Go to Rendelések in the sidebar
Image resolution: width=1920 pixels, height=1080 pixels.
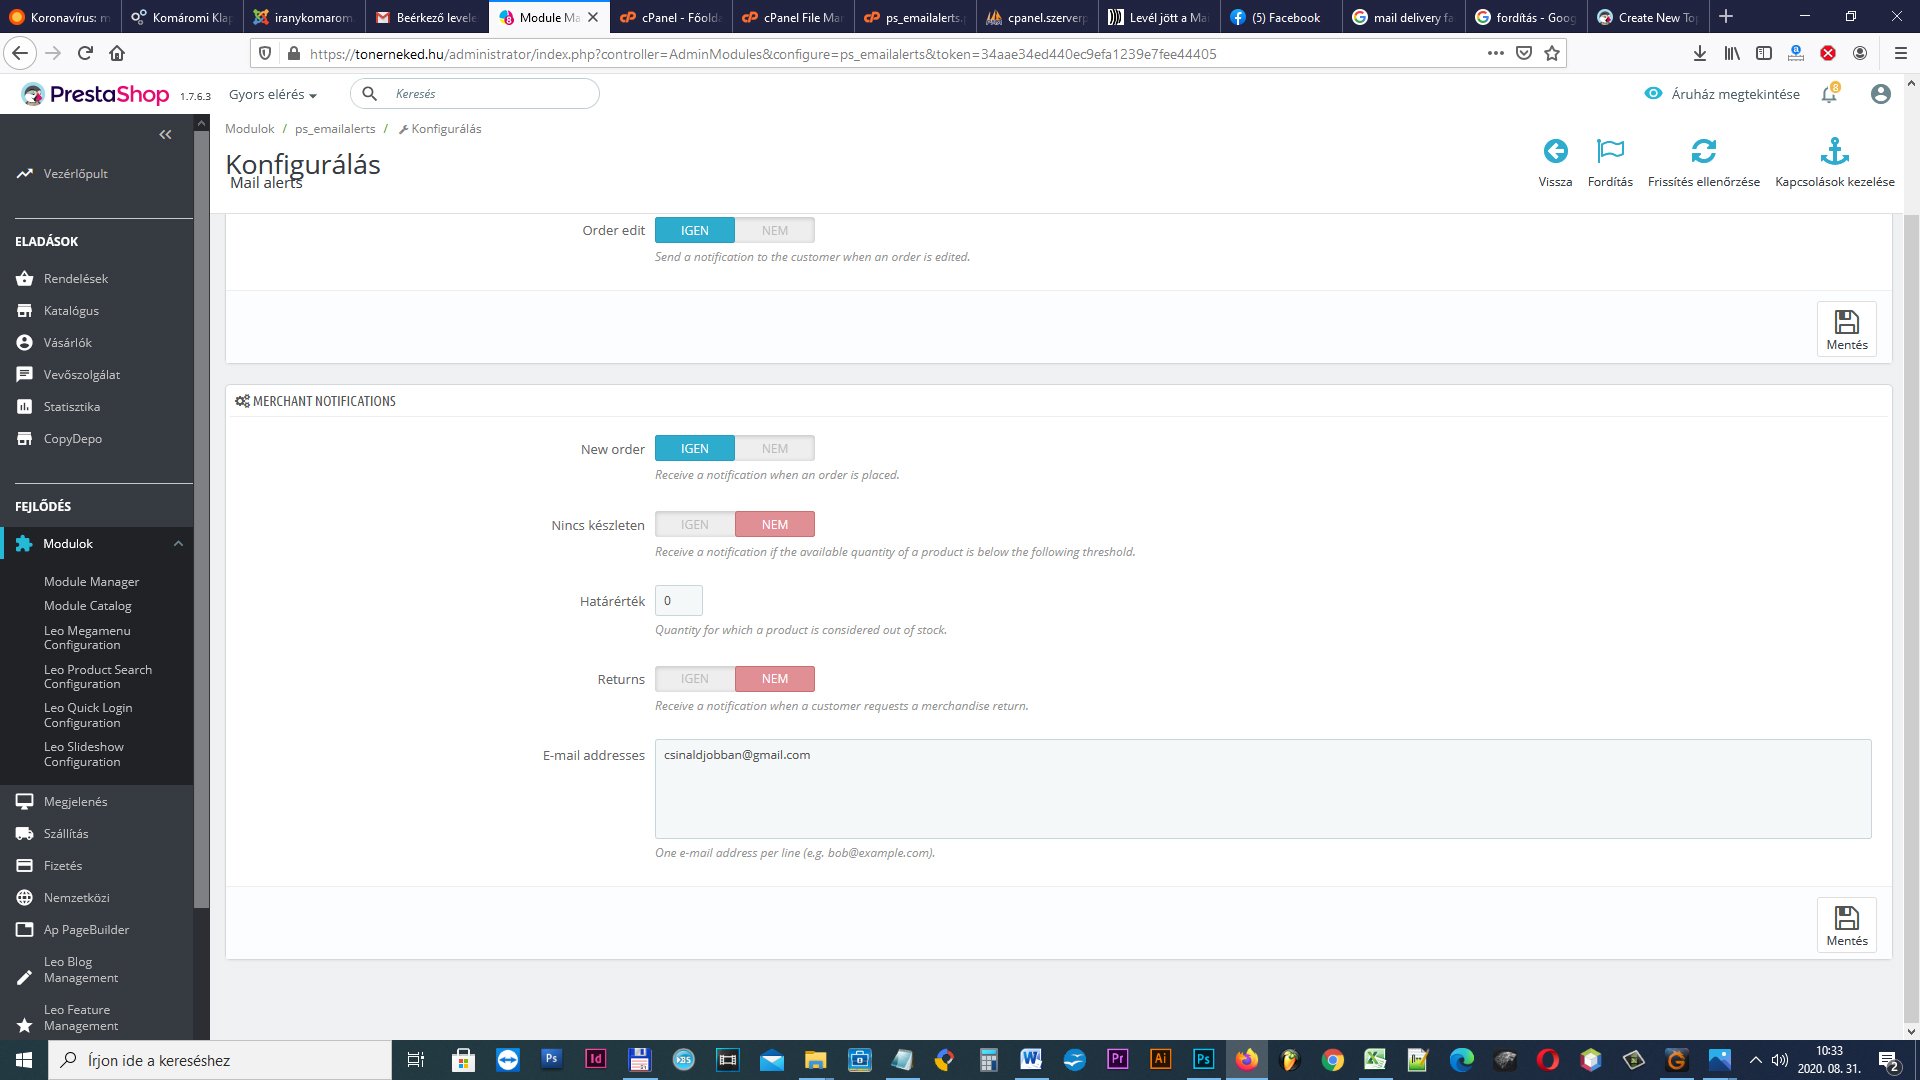75,279
